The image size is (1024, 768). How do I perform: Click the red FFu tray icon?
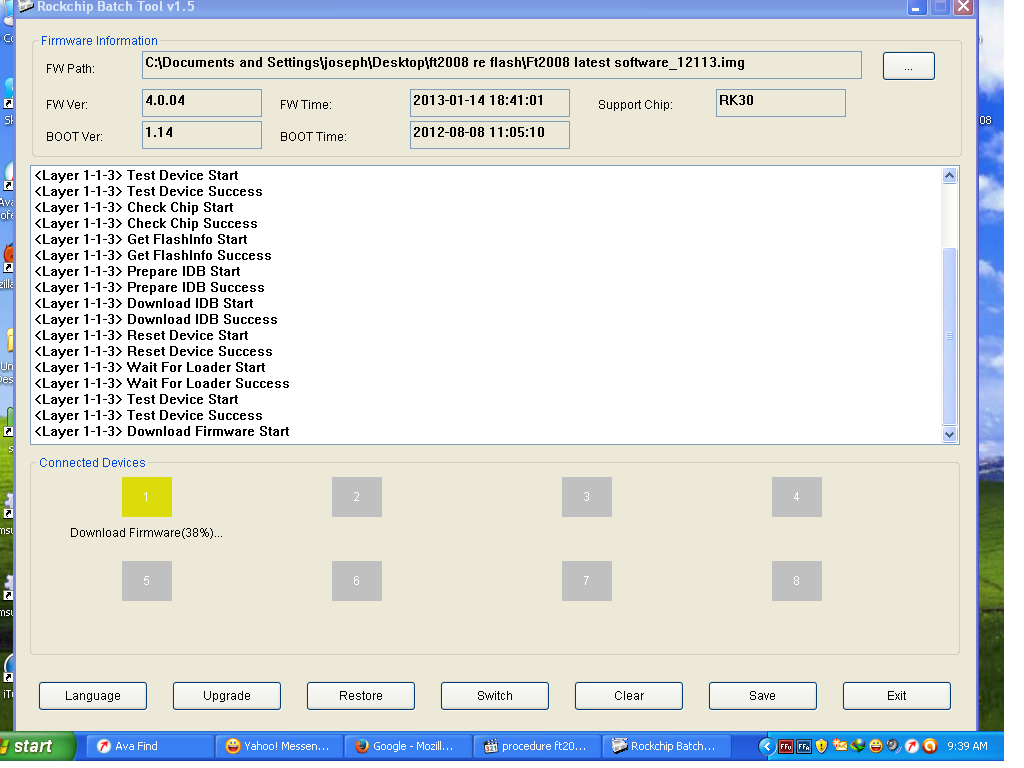(x=786, y=746)
